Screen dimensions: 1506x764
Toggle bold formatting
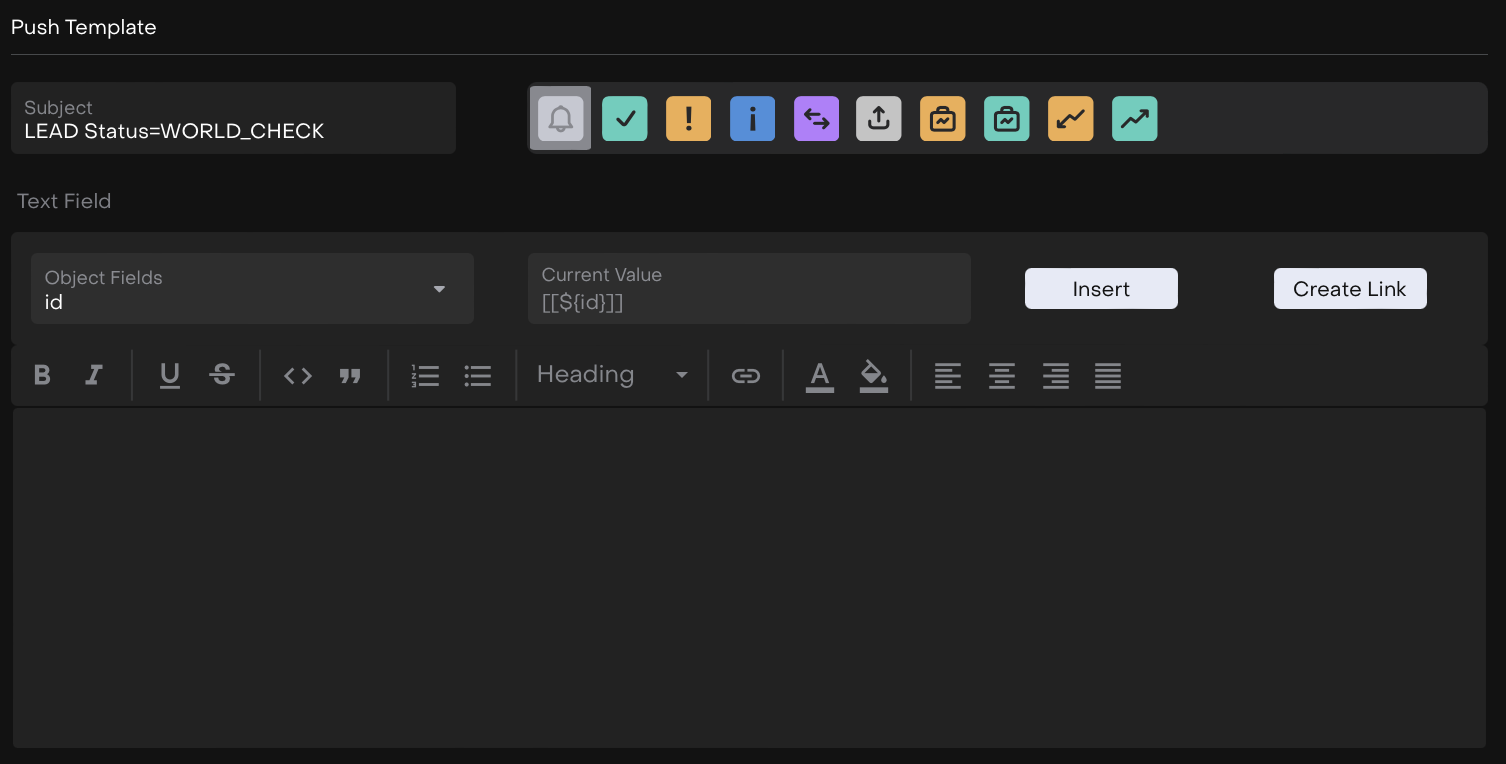pos(42,375)
